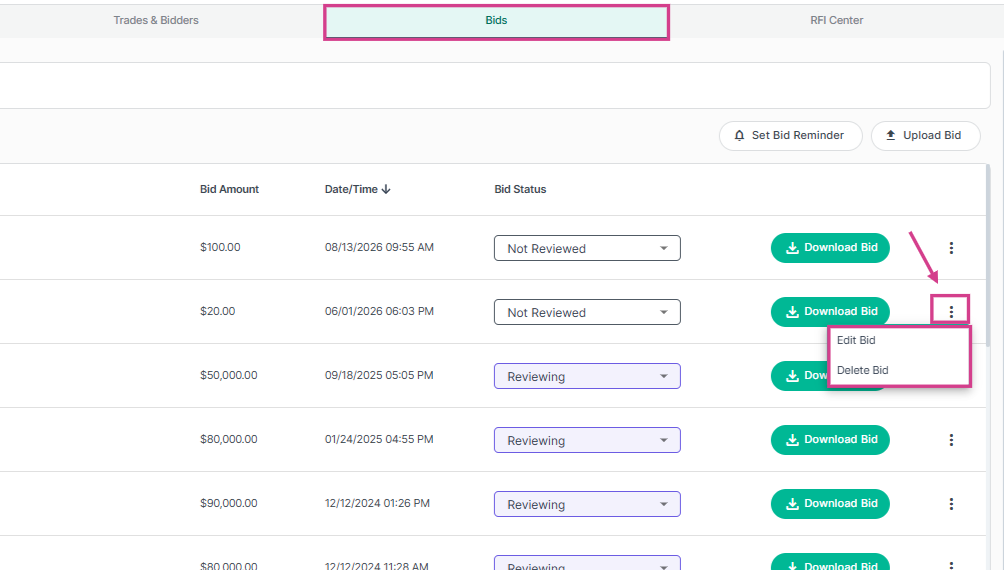The height and width of the screenshot is (570, 1004).
Task: Open Bid Status dropdown for the $100.00 bid
Action: pos(587,248)
